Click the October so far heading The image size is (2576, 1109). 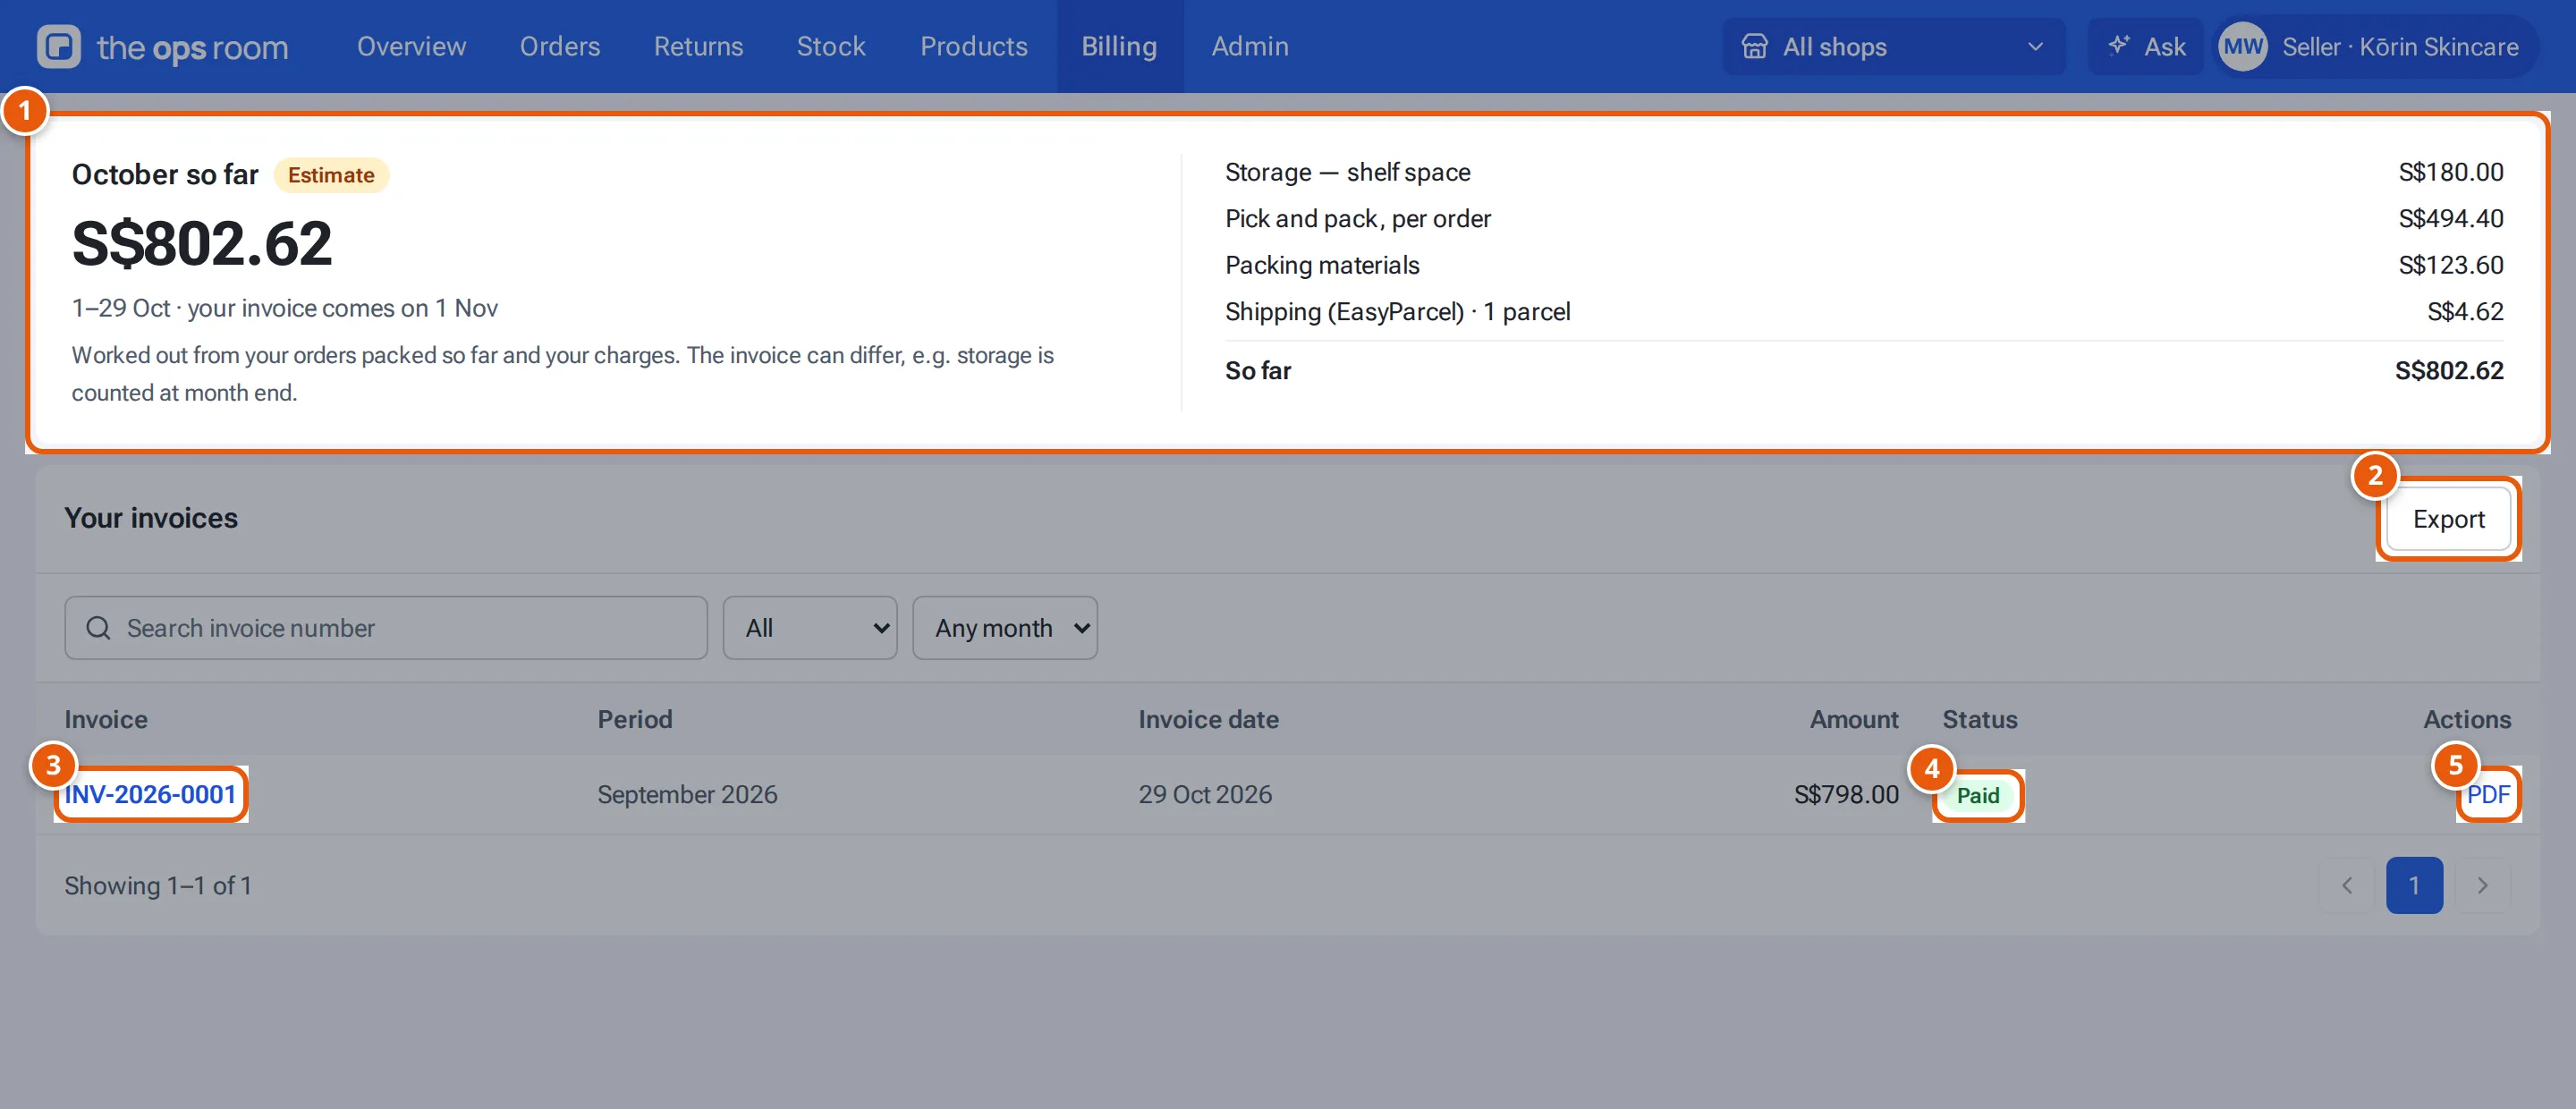click(165, 174)
